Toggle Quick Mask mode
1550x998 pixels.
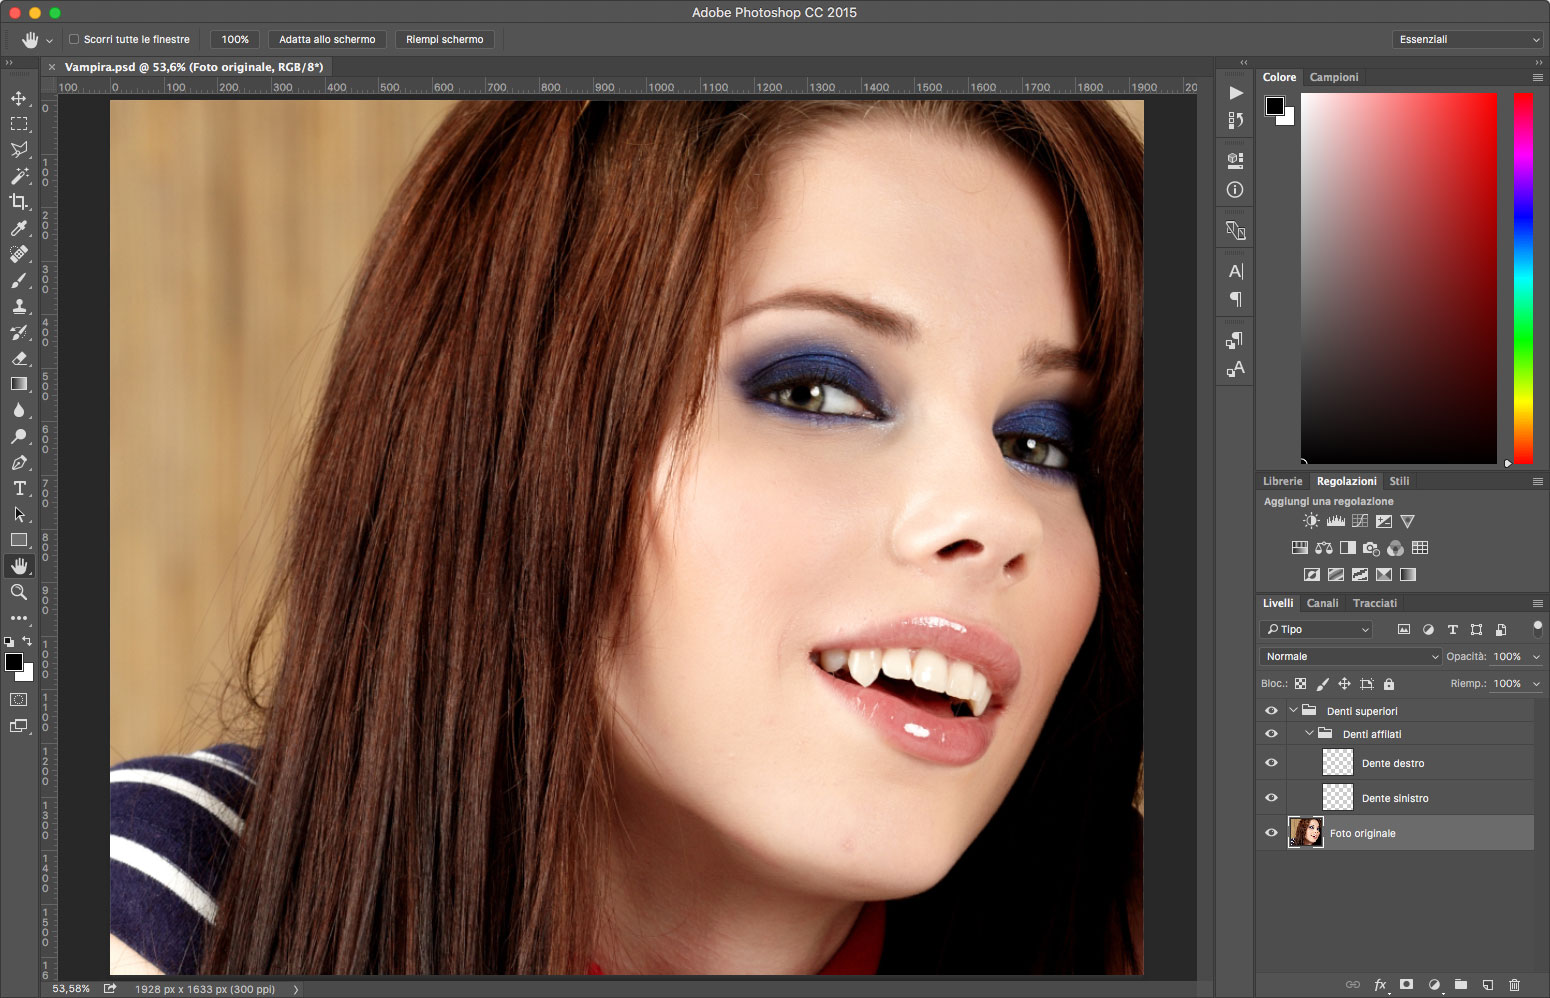click(19, 700)
